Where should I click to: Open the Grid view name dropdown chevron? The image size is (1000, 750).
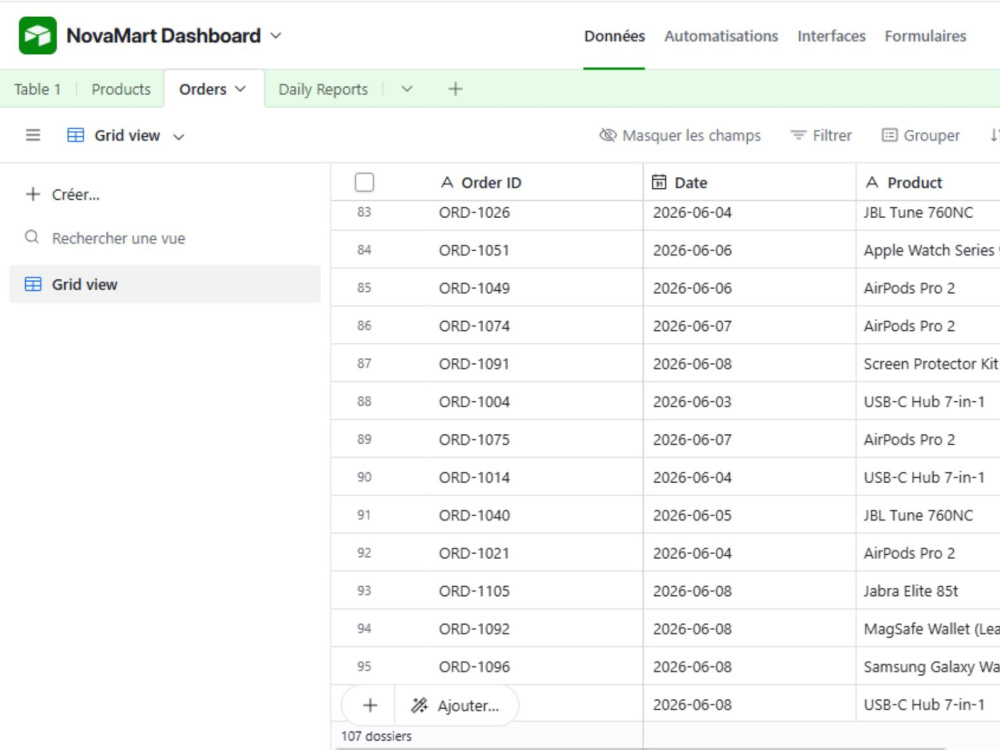coord(179,136)
